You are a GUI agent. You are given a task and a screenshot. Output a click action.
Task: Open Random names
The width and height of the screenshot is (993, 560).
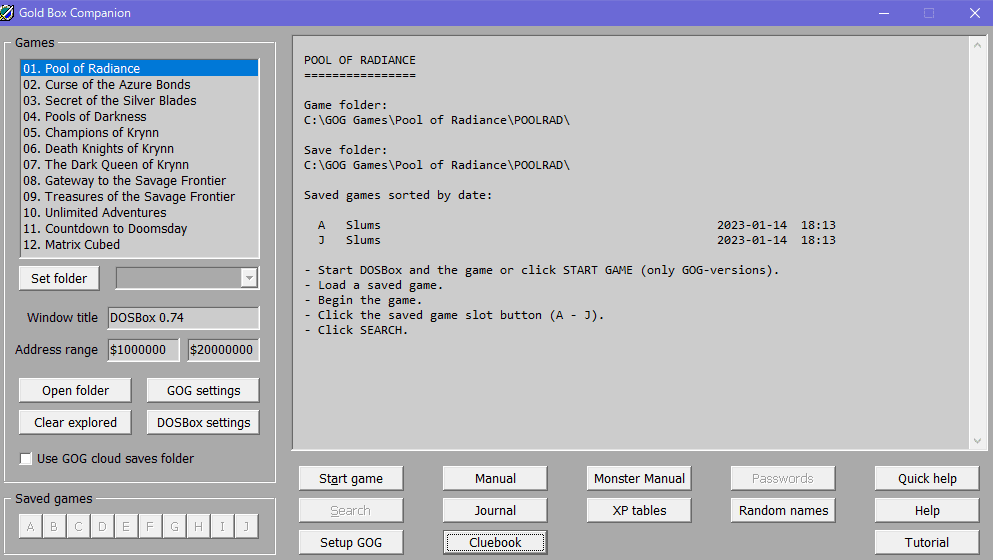pyautogui.click(x=783, y=511)
